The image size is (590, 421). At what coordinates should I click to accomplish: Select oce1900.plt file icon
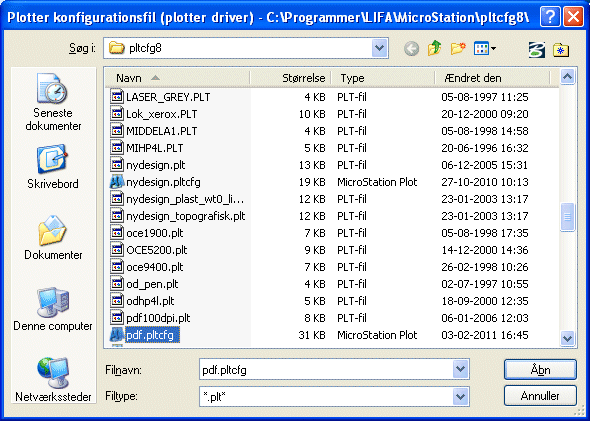117,233
